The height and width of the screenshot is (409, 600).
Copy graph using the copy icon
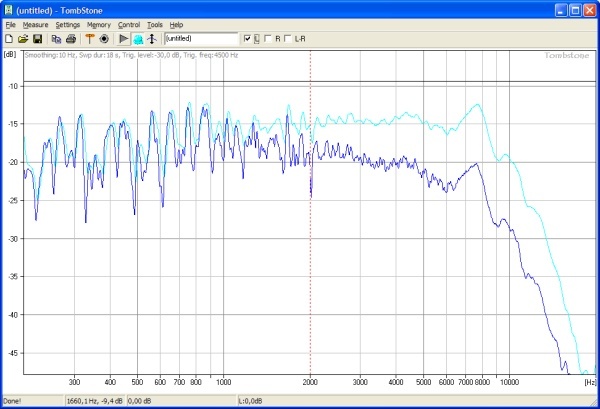tap(56, 39)
